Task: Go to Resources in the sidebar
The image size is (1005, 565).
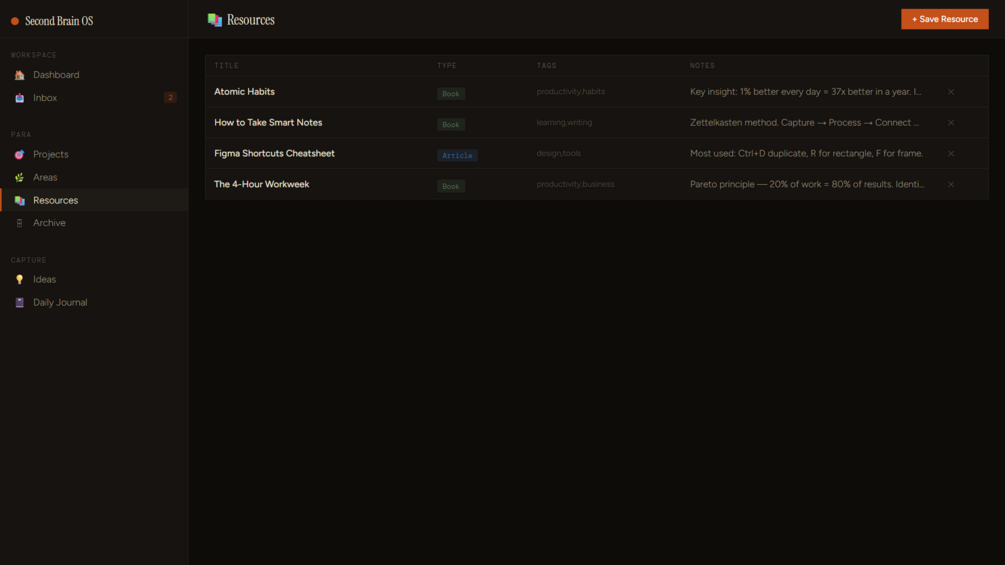Action: pos(94,201)
